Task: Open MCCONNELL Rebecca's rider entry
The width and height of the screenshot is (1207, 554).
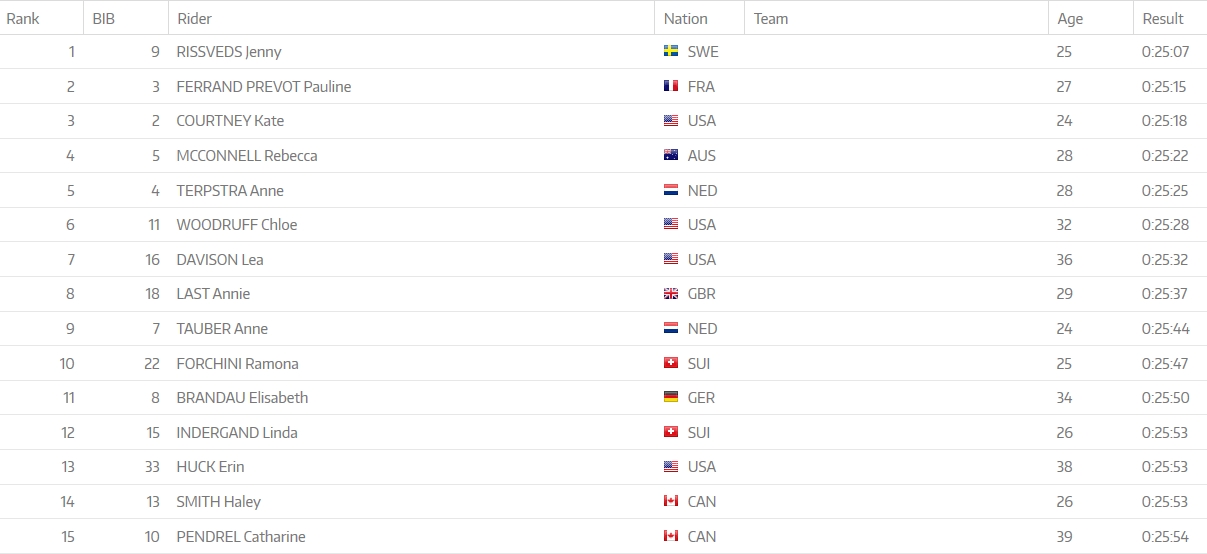Action: pos(246,156)
